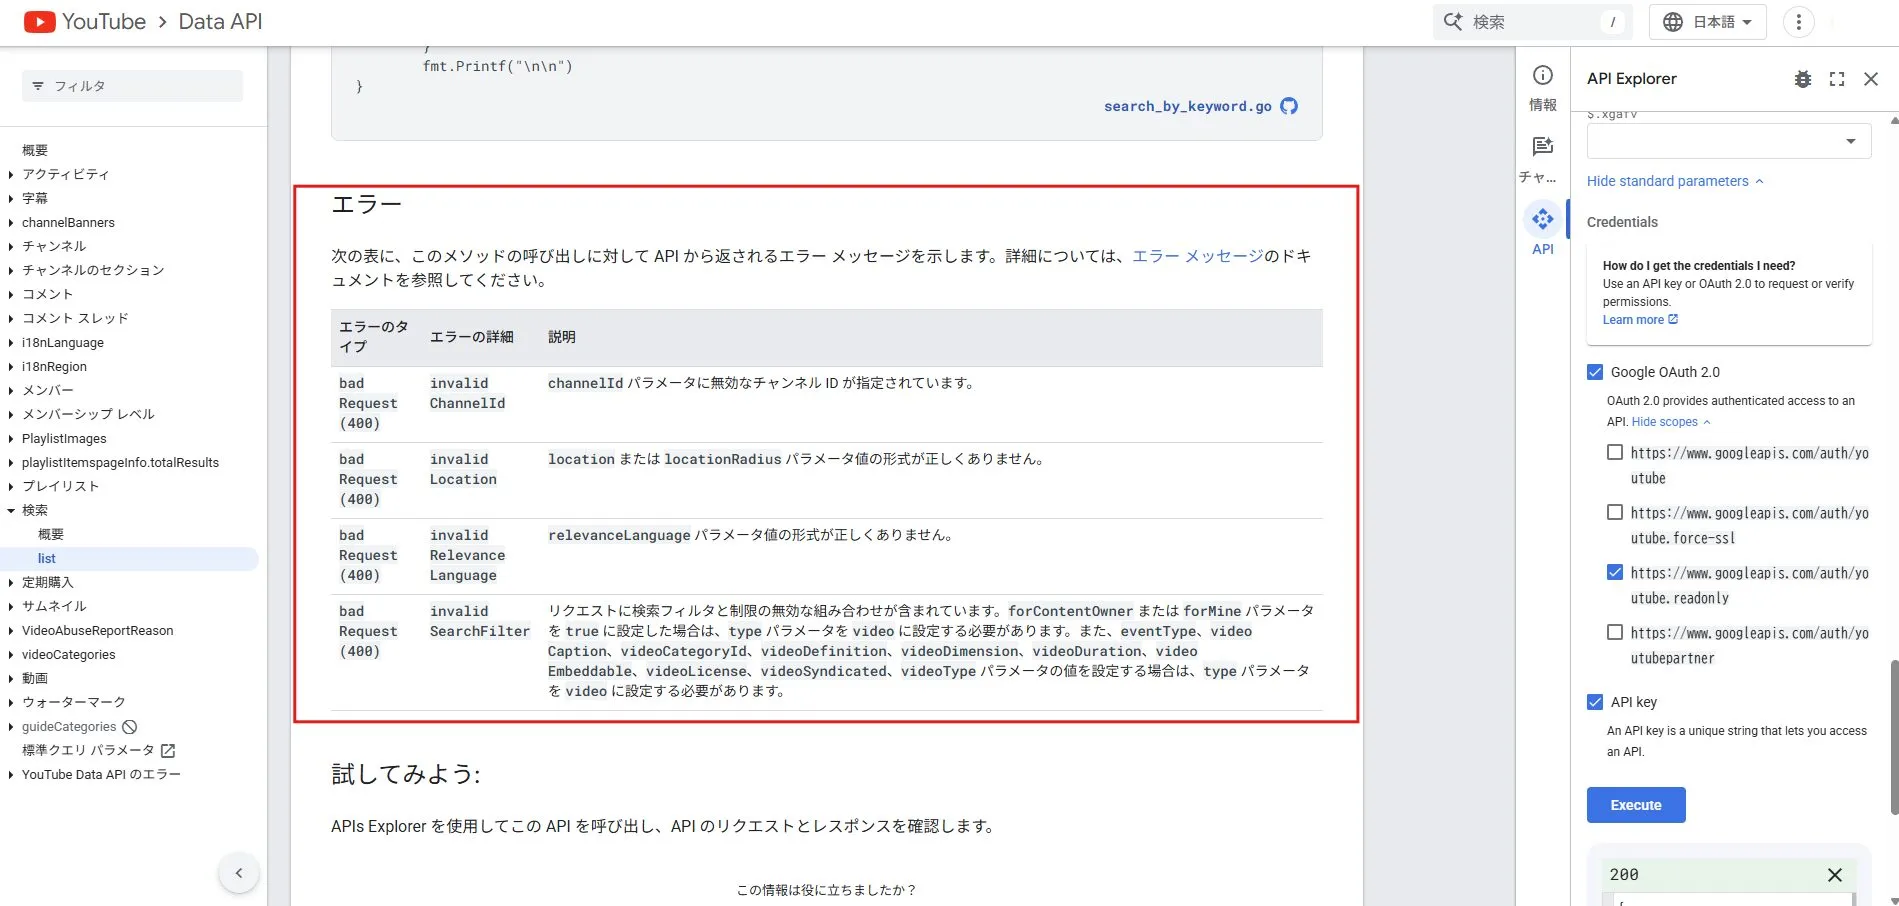Viewport: 1899px width, 906px height.
Task: Click the deprecated icon beside guideCategories
Action: pyautogui.click(x=130, y=727)
